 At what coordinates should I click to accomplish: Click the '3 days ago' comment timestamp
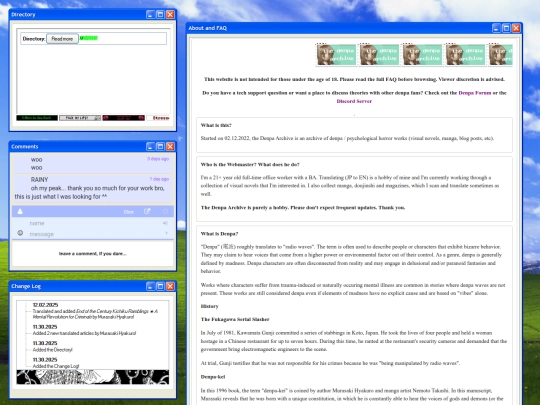(x=158, y=159)
